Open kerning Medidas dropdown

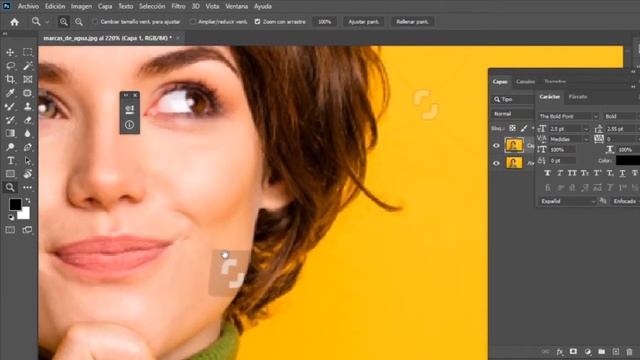click(x=586, y=139)
